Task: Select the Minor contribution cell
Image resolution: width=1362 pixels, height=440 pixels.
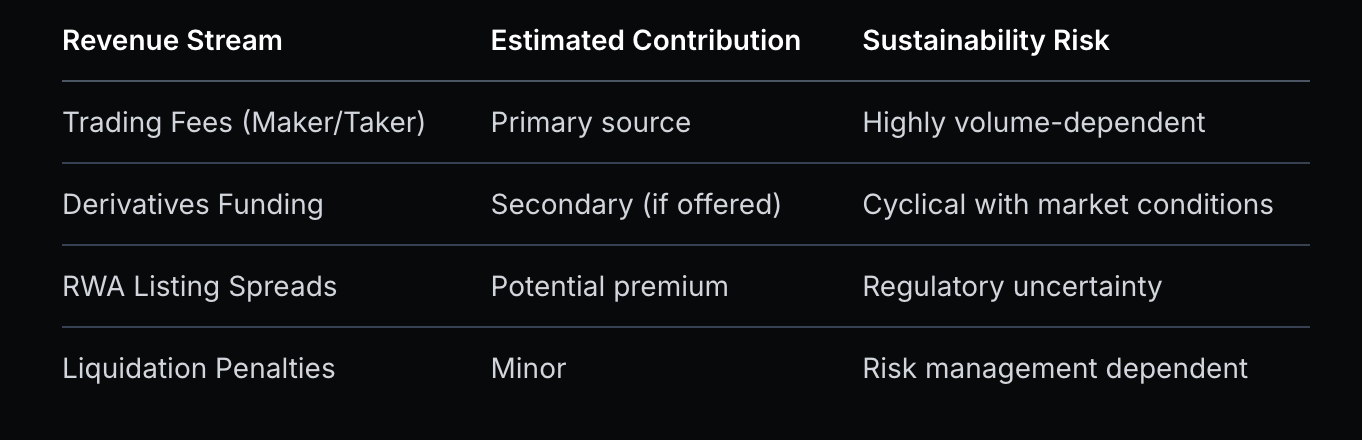Action: tap(528, 368)
